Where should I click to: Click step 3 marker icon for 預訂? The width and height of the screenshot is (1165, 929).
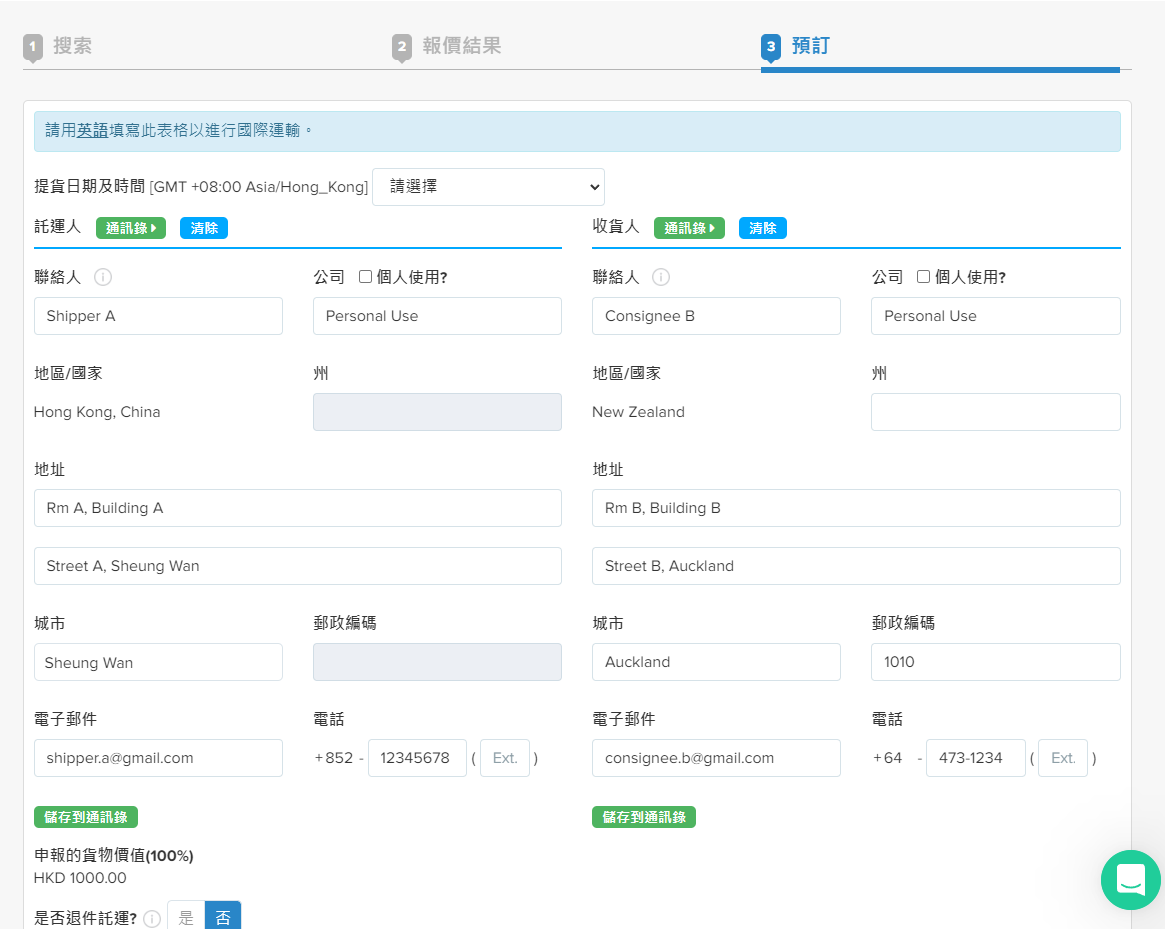770,47
